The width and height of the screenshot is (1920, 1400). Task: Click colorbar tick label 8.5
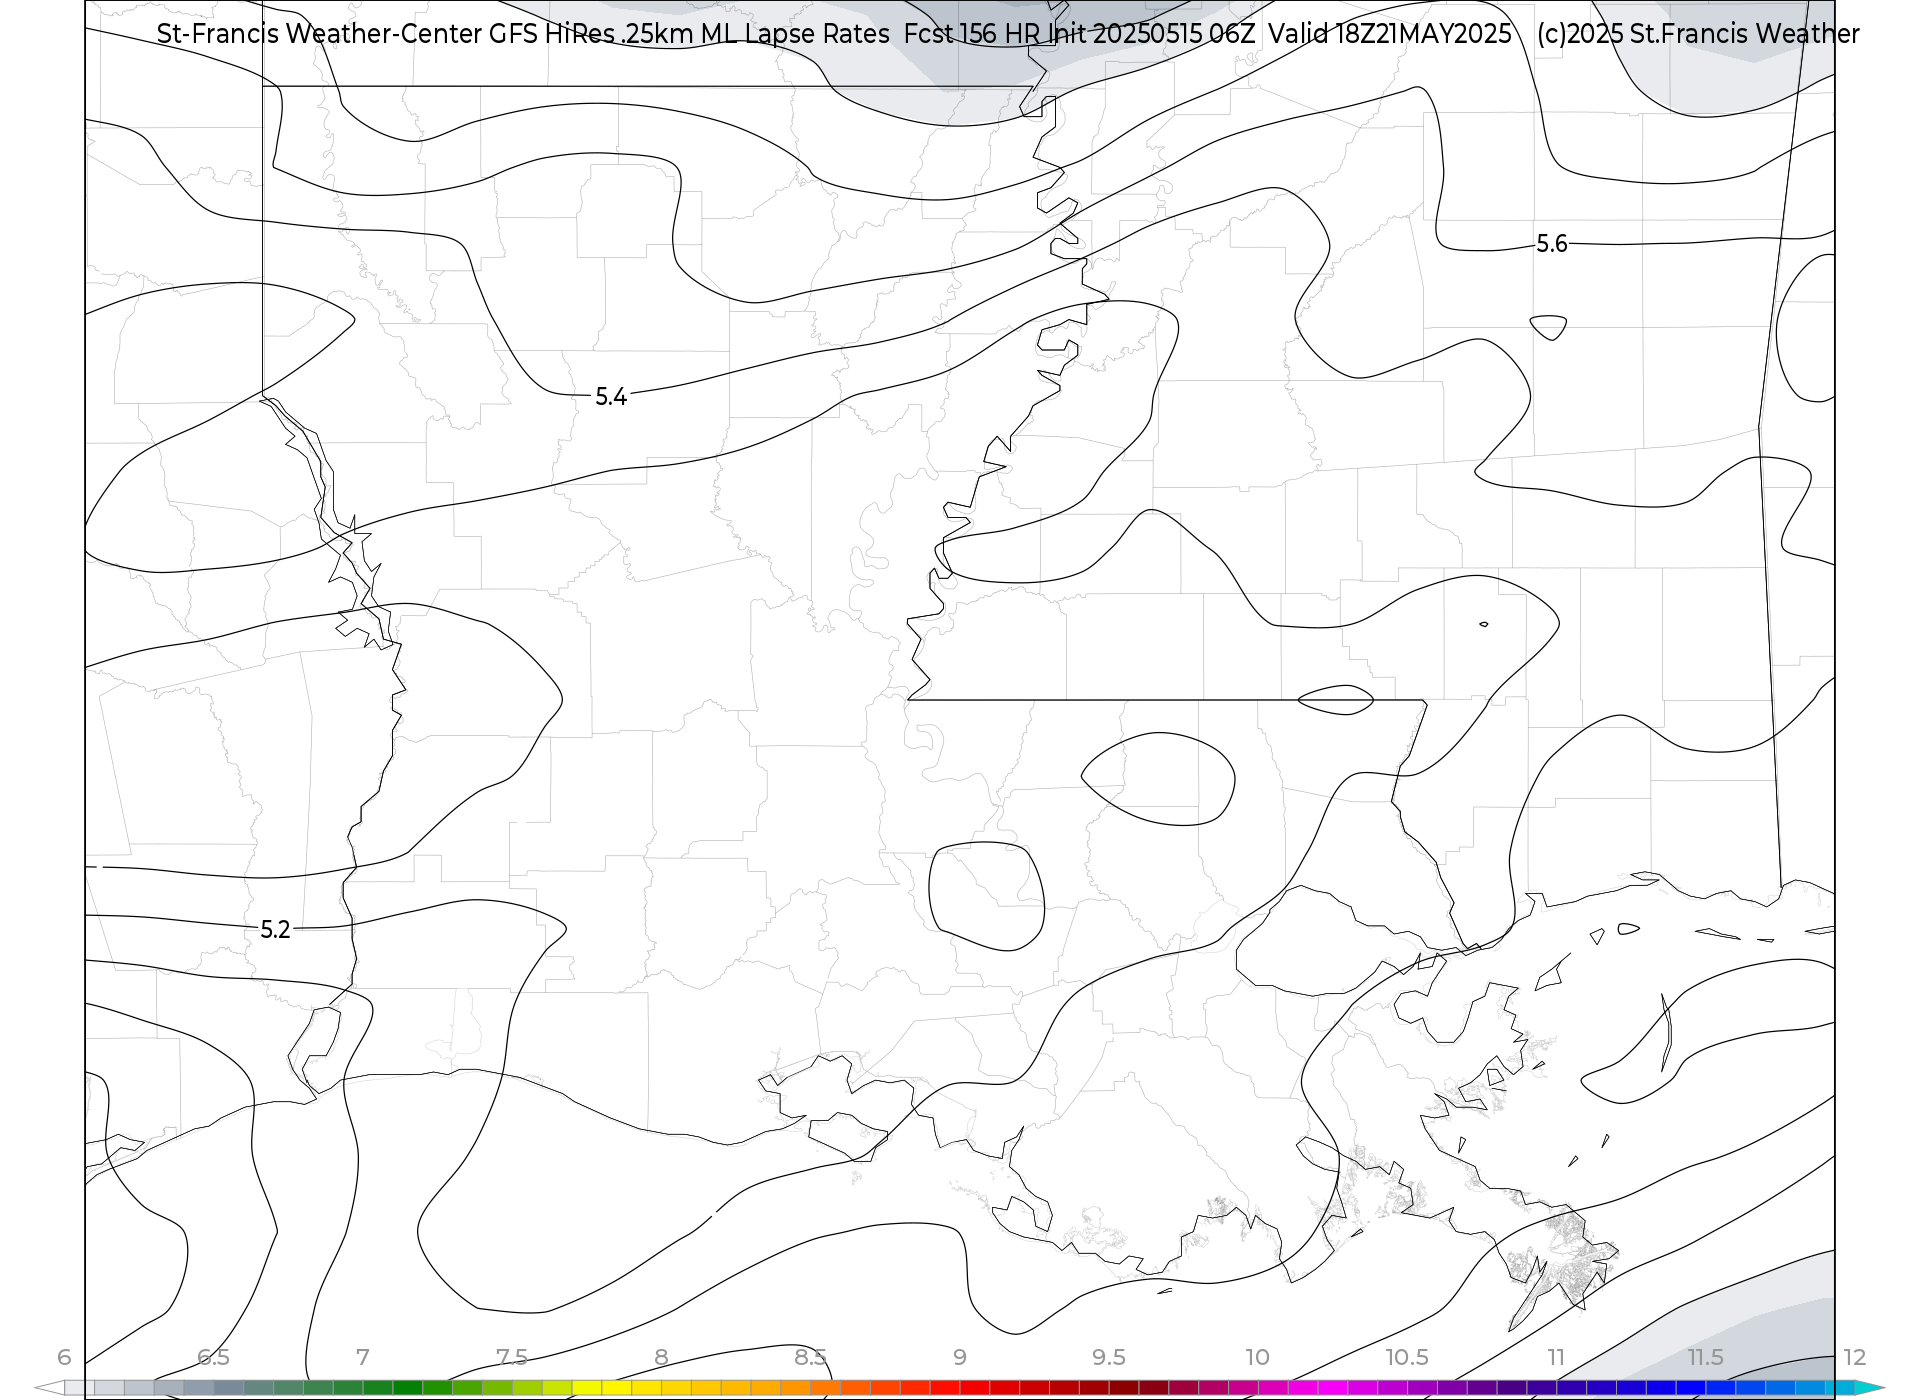click(810, 1357)
